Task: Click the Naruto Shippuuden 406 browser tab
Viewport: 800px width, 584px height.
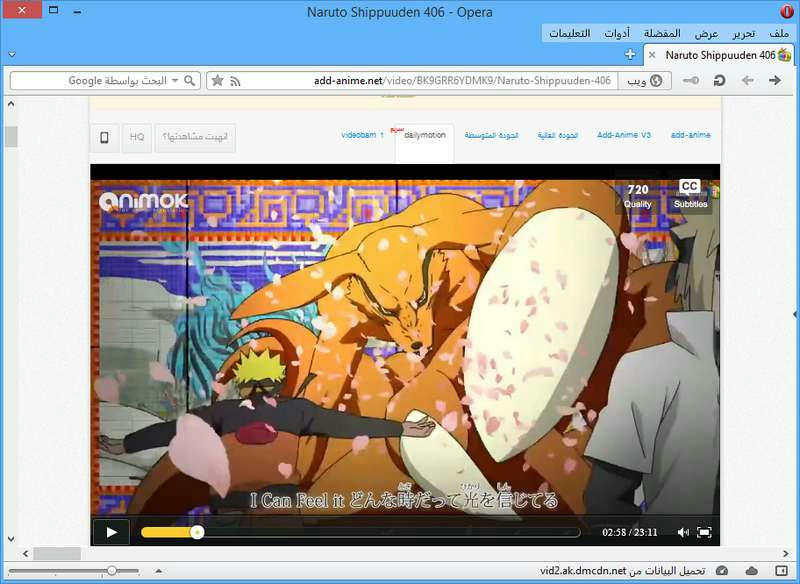Action: click(x=719, y=55)
